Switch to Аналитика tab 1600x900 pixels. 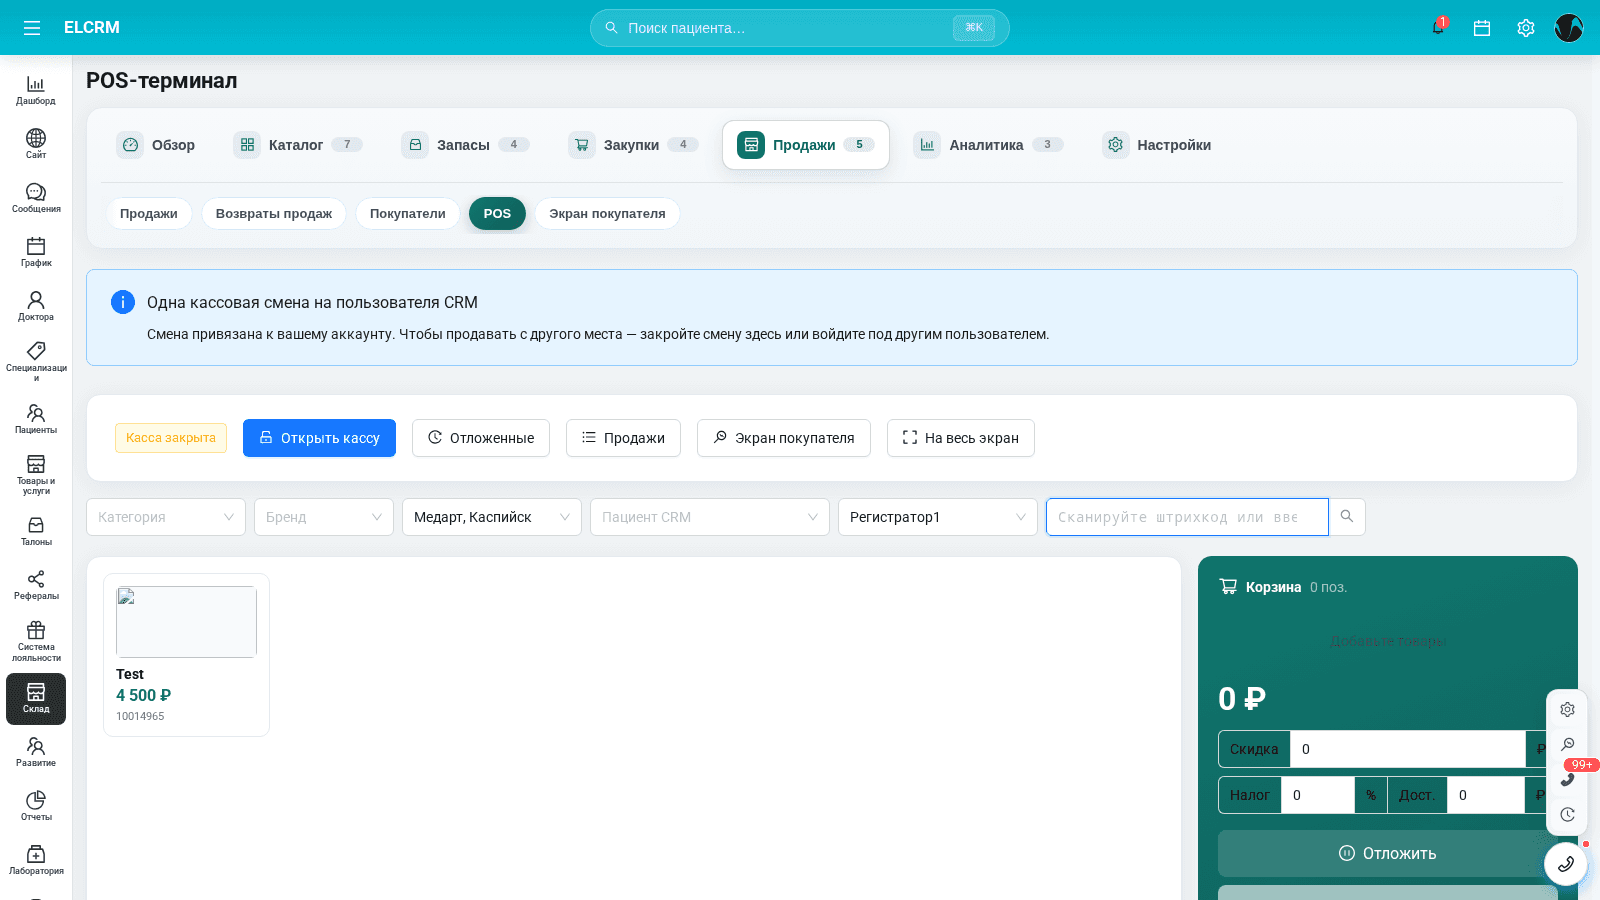[x=988, y=145]
